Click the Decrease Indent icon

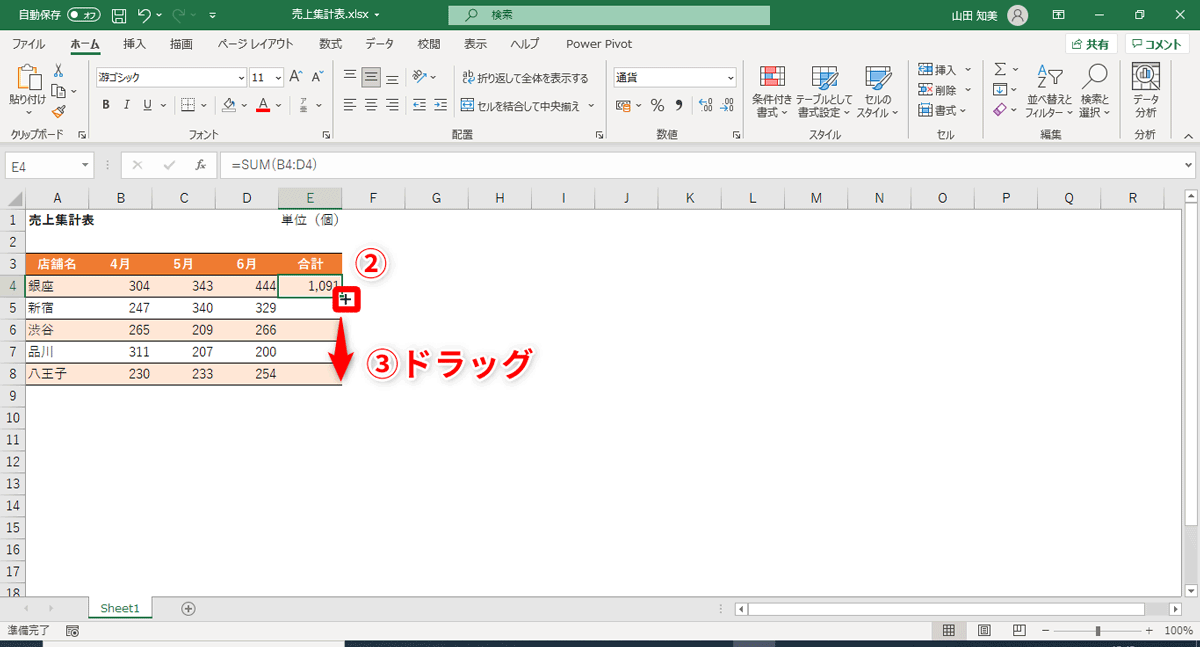(419, 105)
